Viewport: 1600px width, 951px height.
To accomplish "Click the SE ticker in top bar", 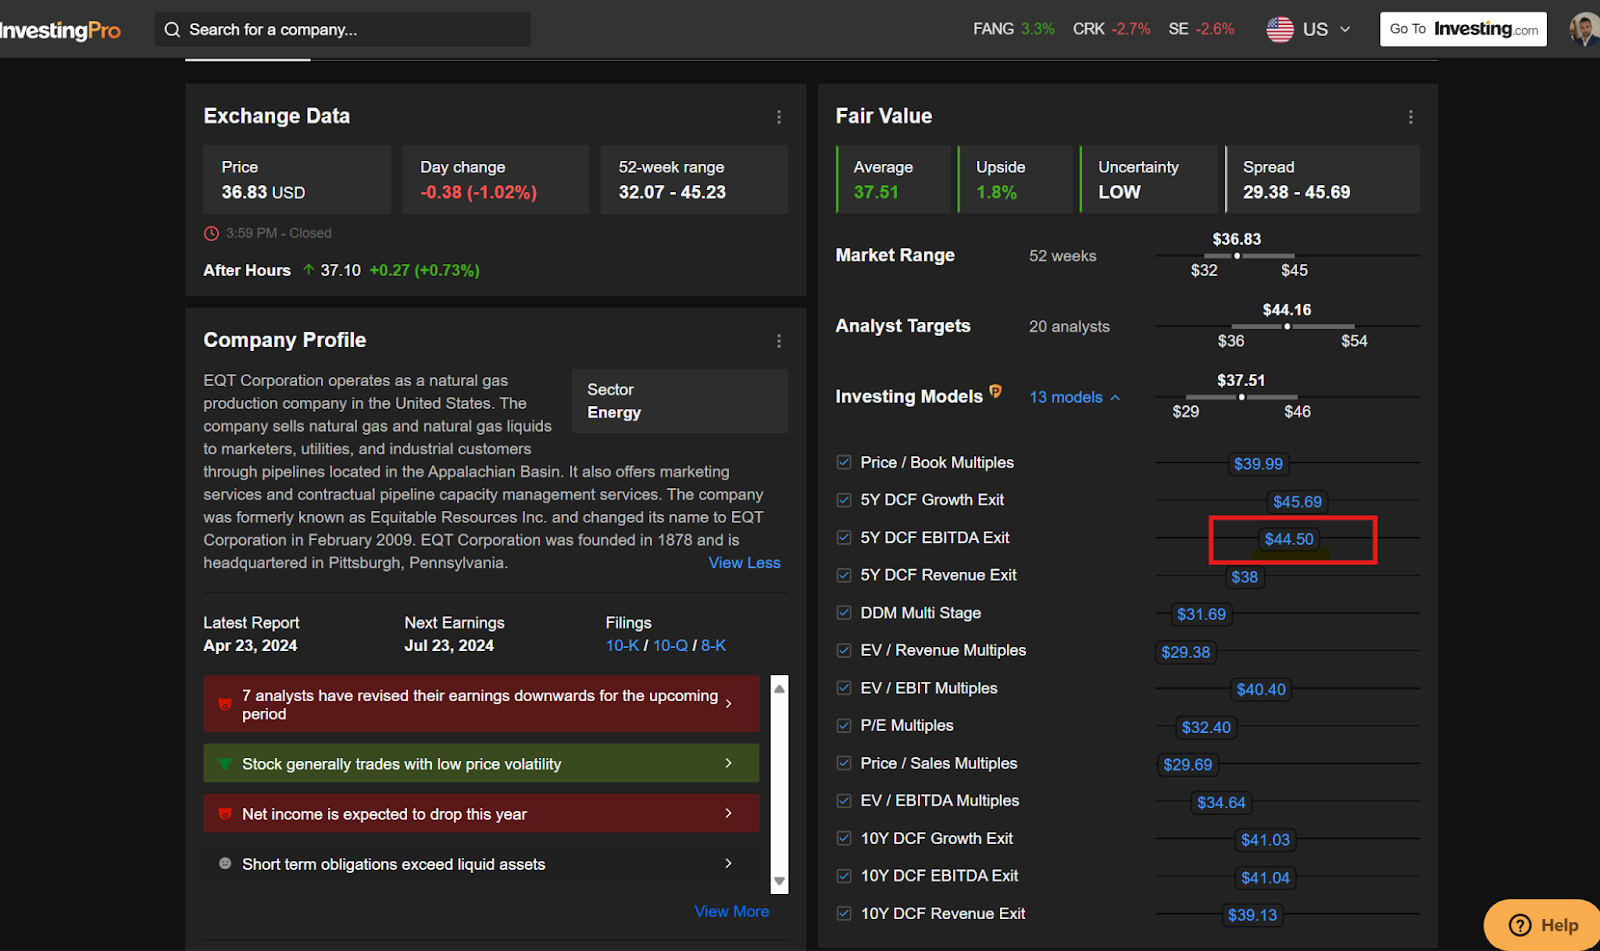I will pos(1201,29).
